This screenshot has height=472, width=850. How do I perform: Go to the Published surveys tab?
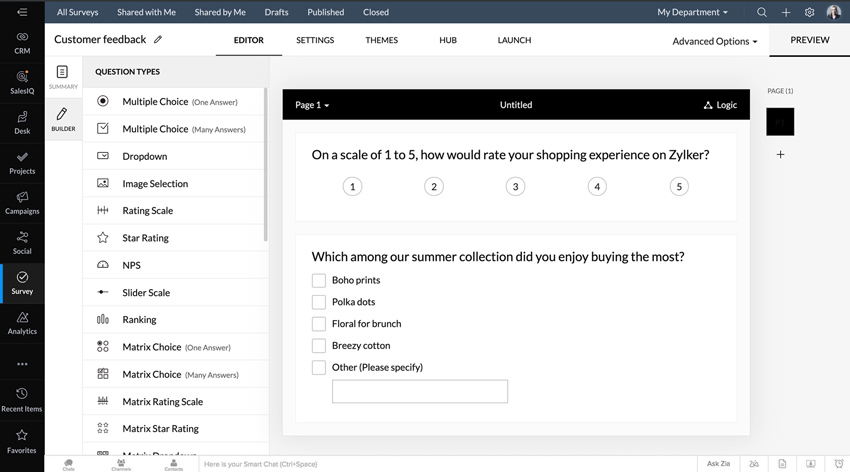point(325,13)
